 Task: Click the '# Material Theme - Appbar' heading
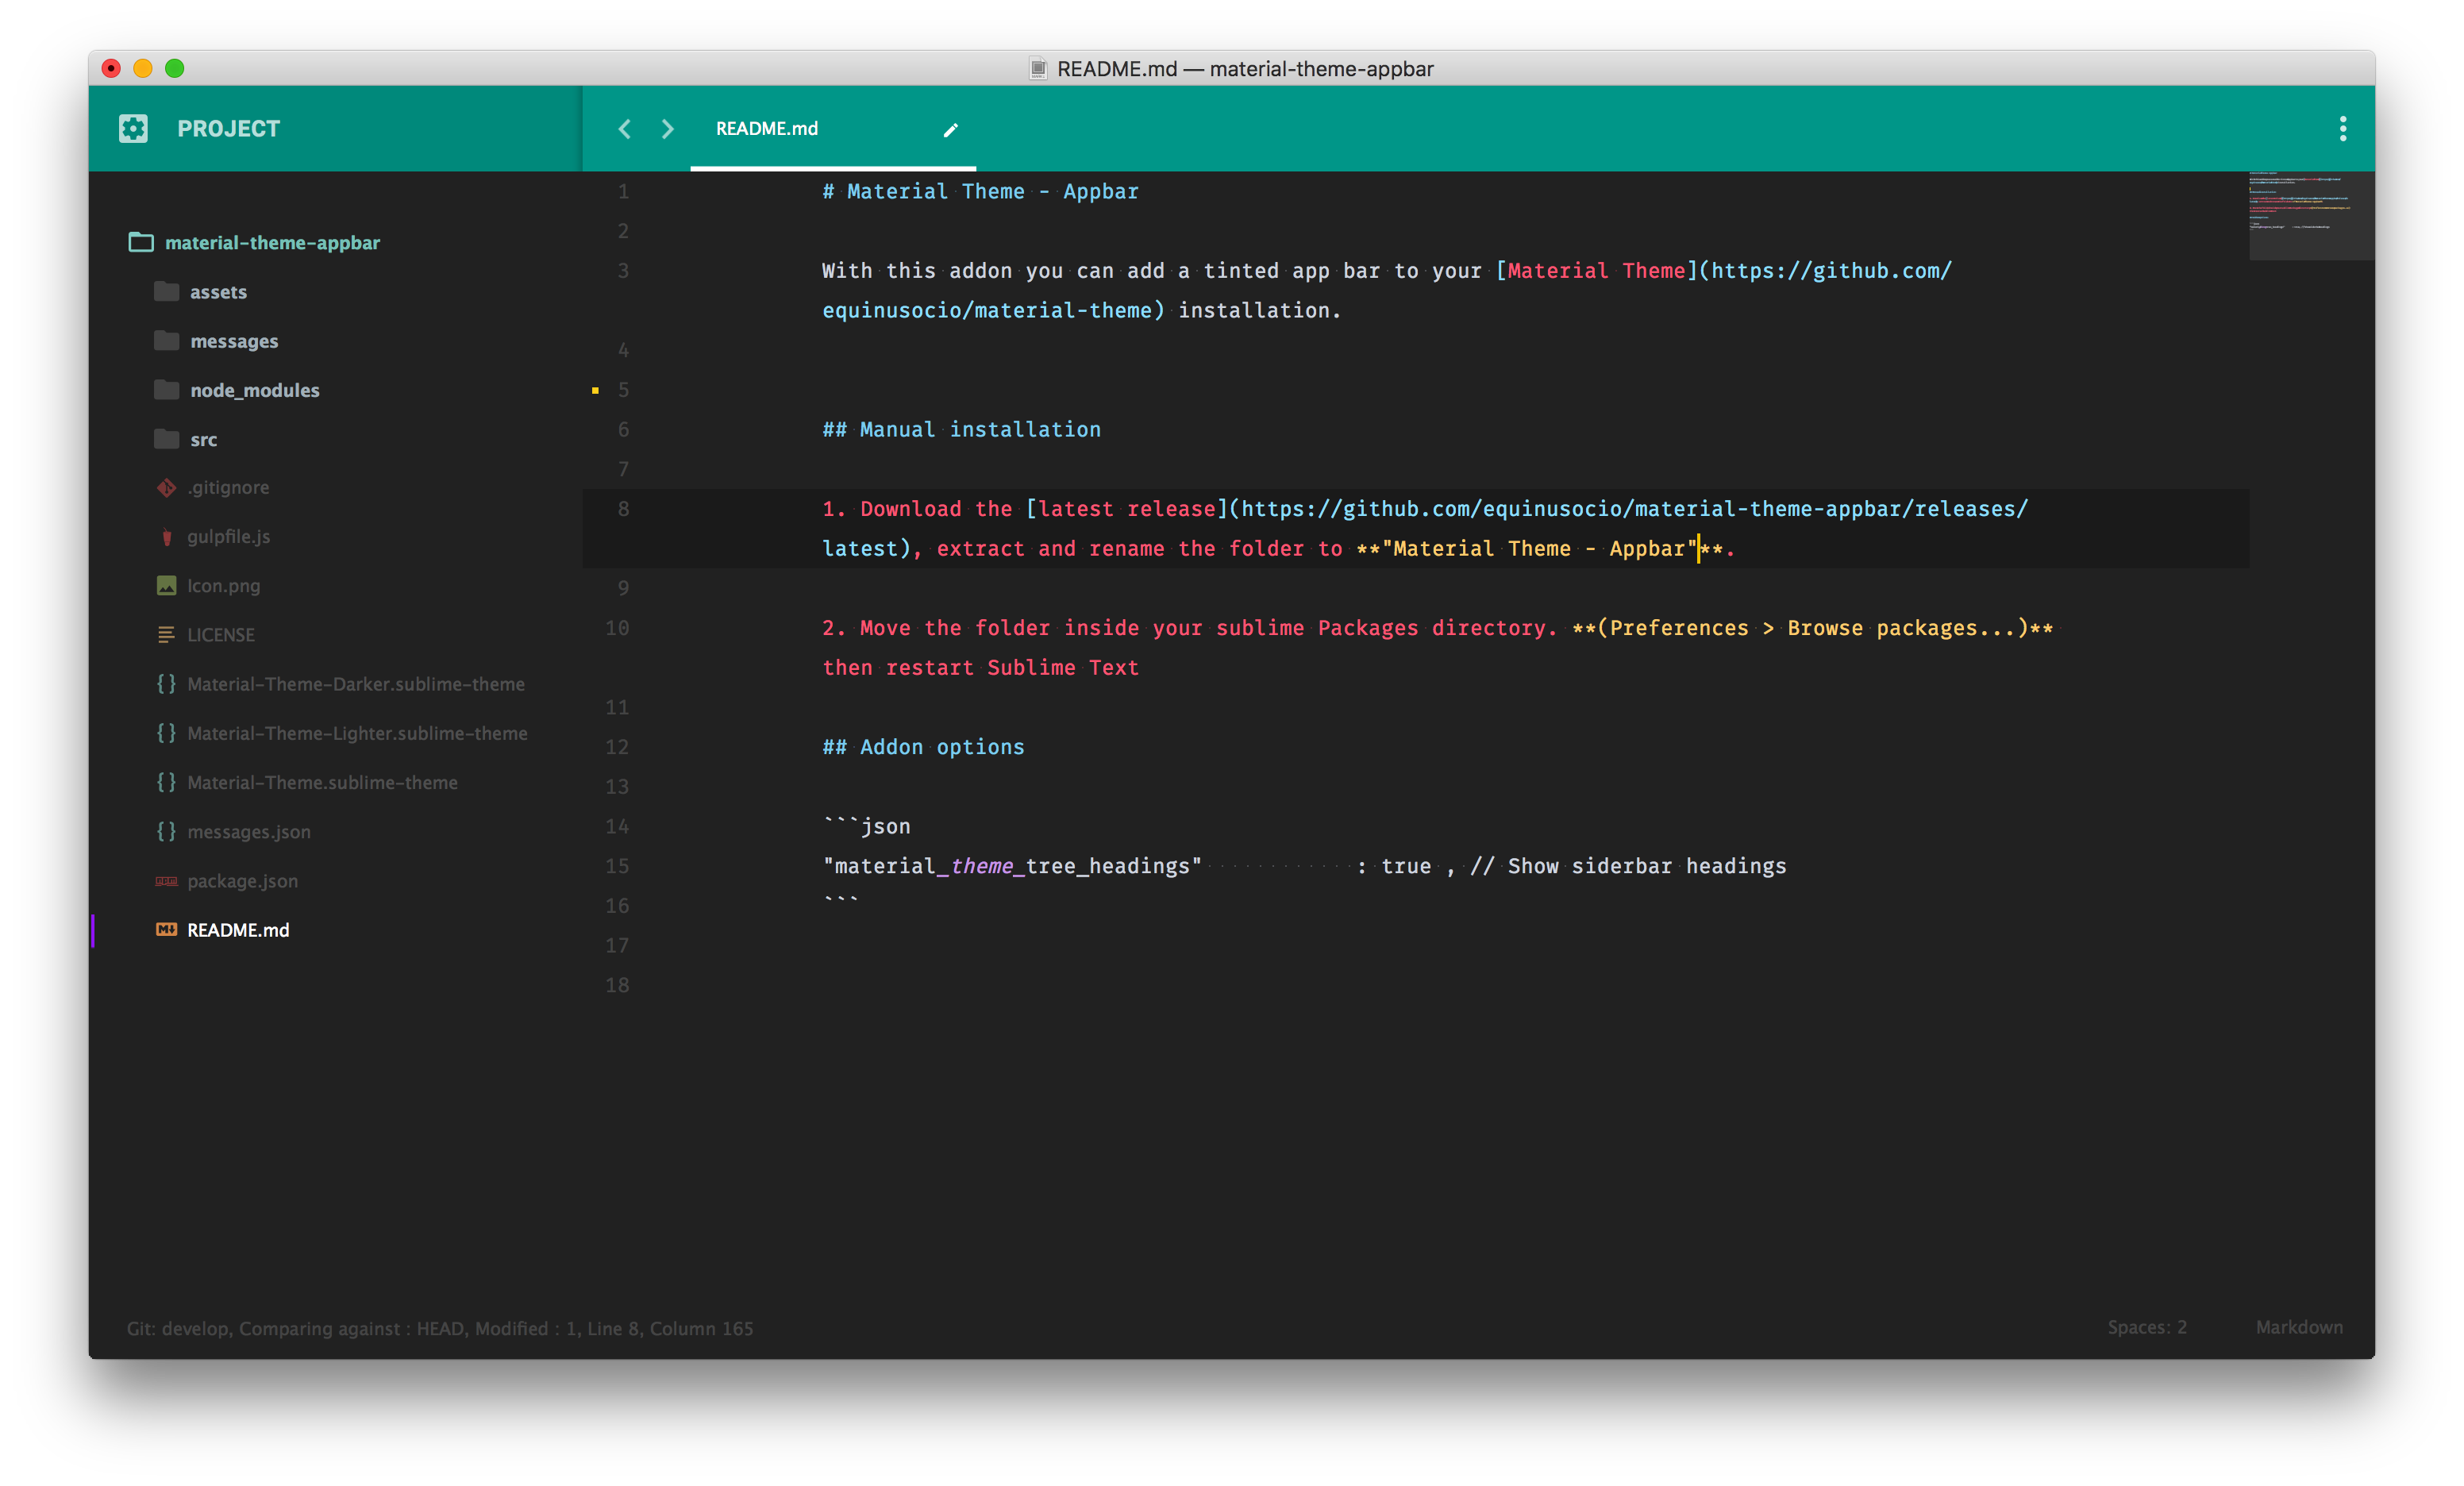tap(980, 191)
